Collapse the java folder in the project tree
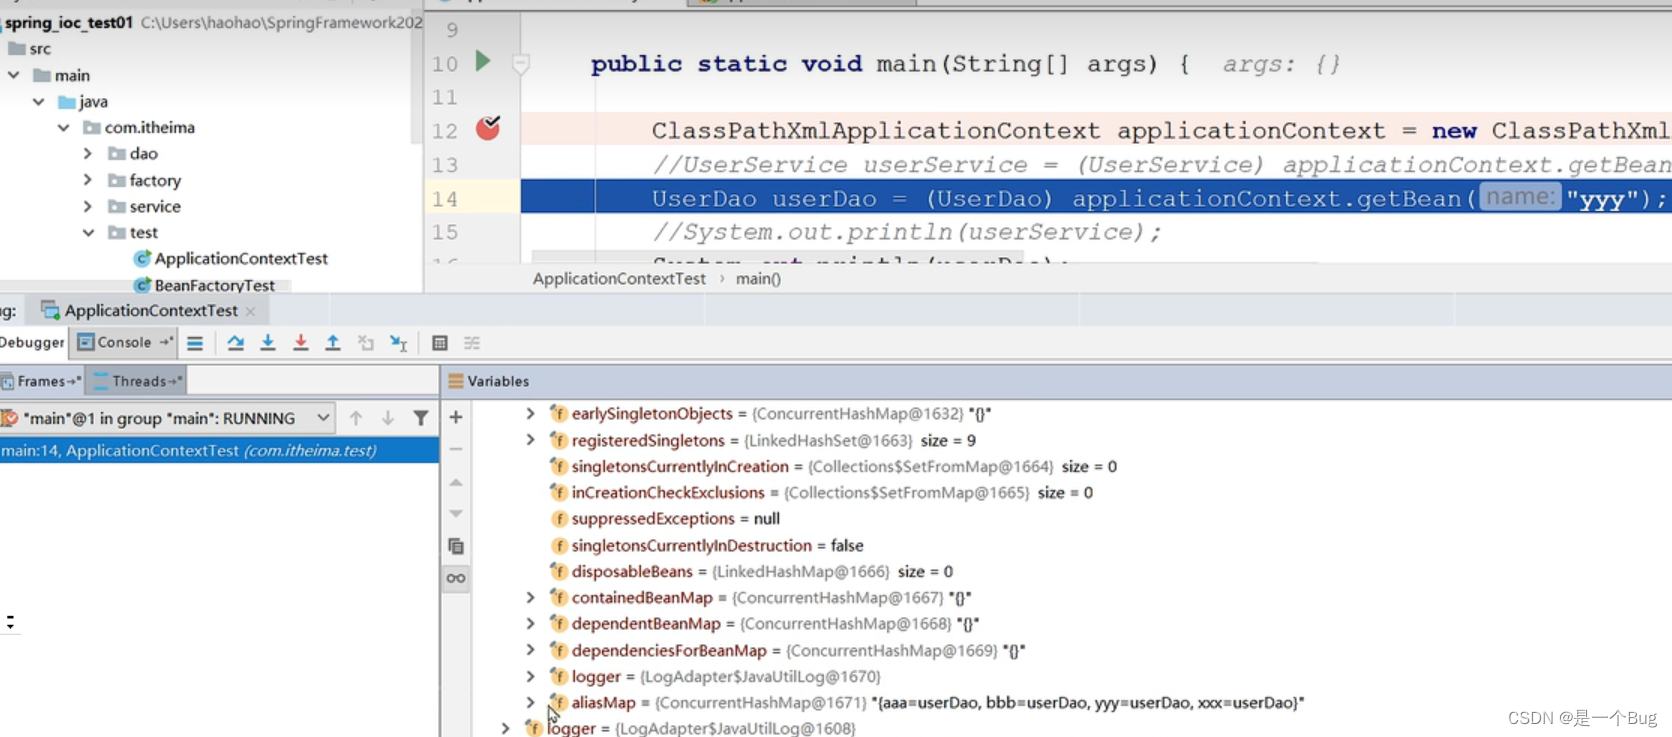The height and width of the screenshot is (737, 1672). click(39, 101)
